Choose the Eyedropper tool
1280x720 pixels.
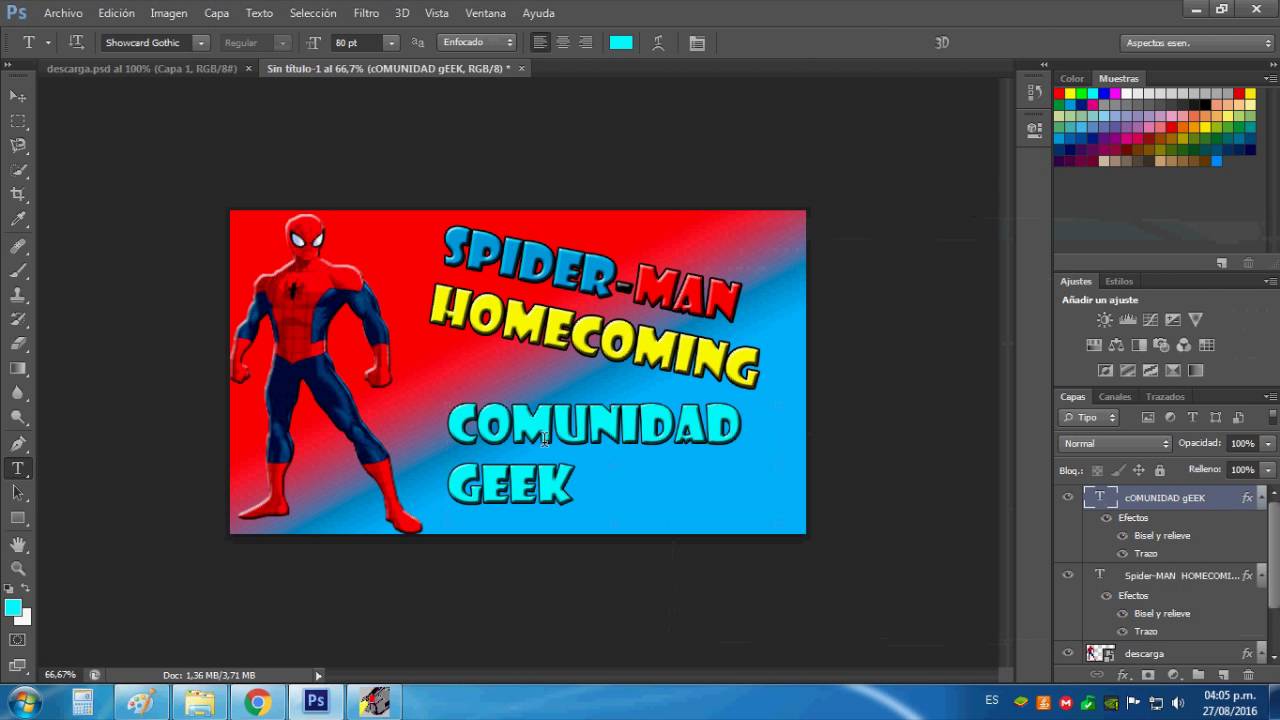[18, 220]
